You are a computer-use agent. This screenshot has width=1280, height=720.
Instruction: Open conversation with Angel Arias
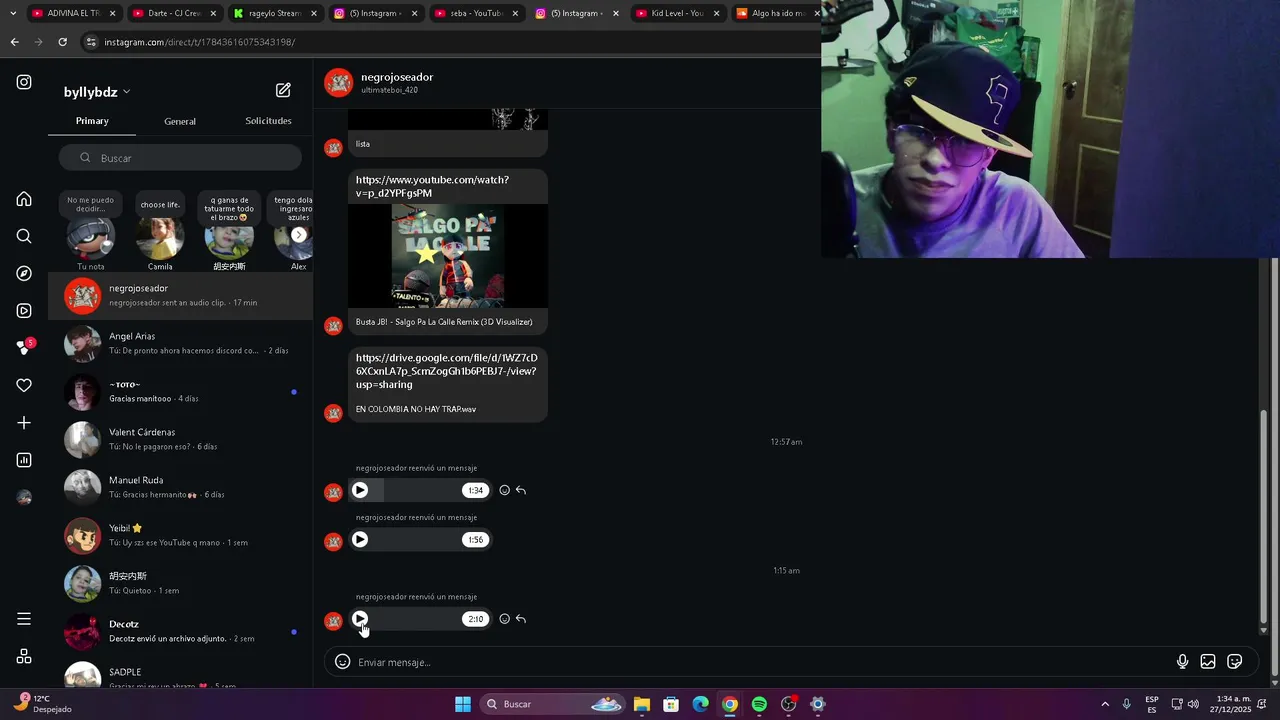pyautogui.click(x=180, y=344)
